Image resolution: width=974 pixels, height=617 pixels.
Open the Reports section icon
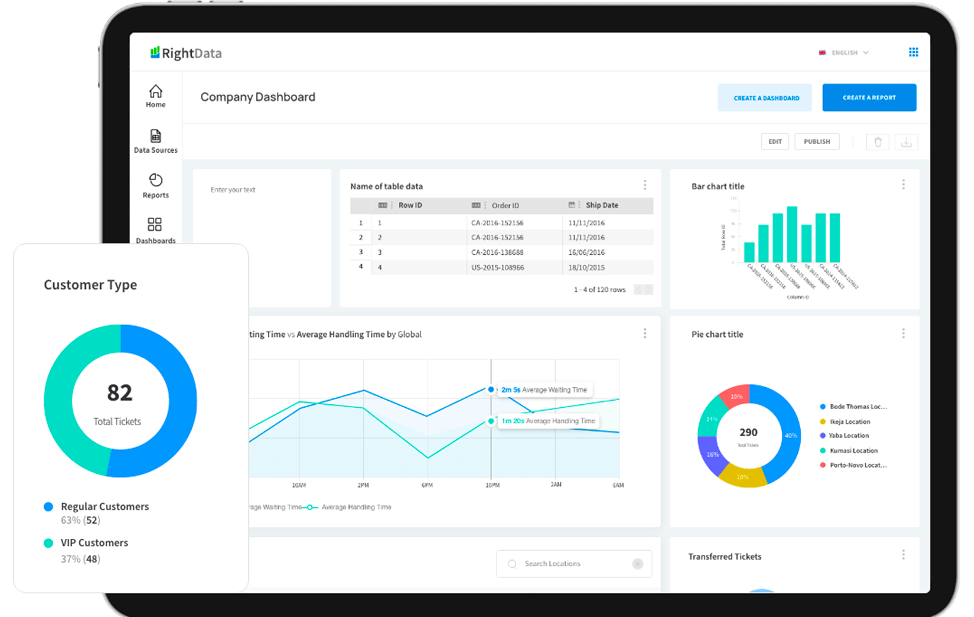(155, 180)
